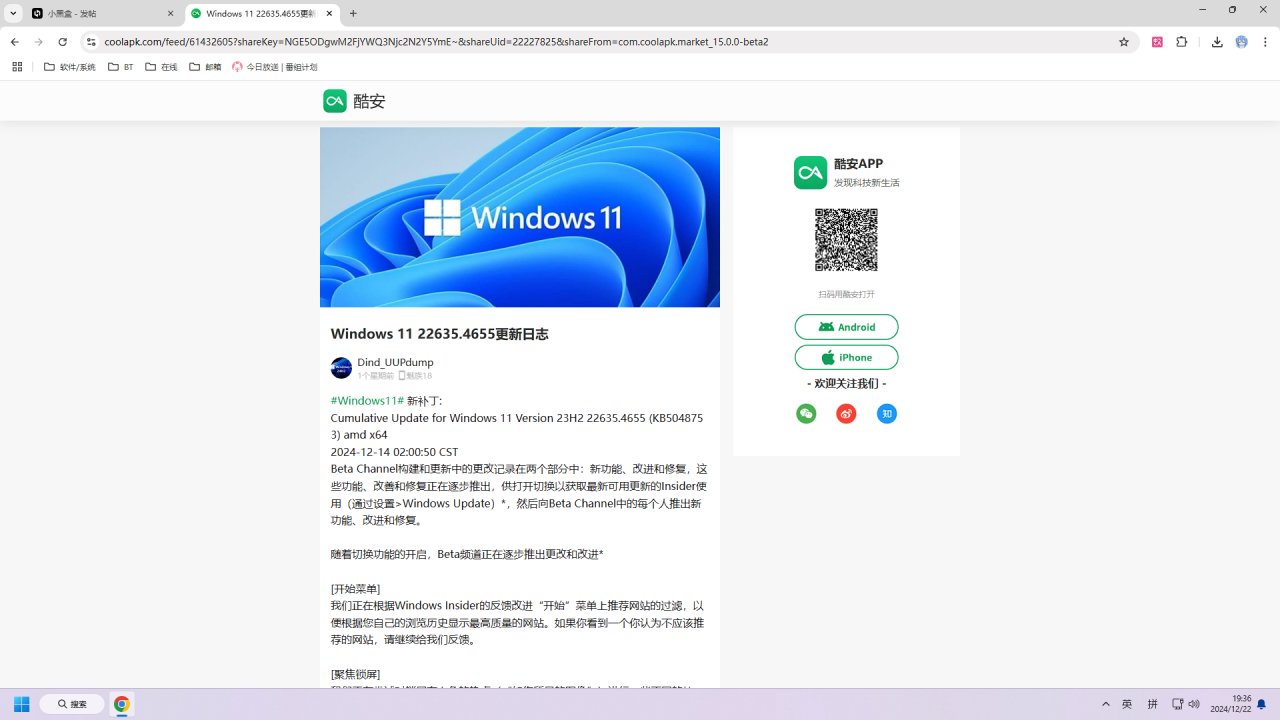Toggle the 拼 IME mode indicator
1280x720 pixels.
[1153, 704]
